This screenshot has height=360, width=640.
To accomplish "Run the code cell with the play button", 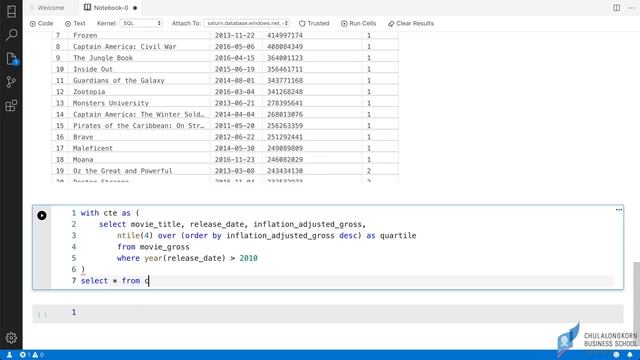I will (x=42, y=215).
